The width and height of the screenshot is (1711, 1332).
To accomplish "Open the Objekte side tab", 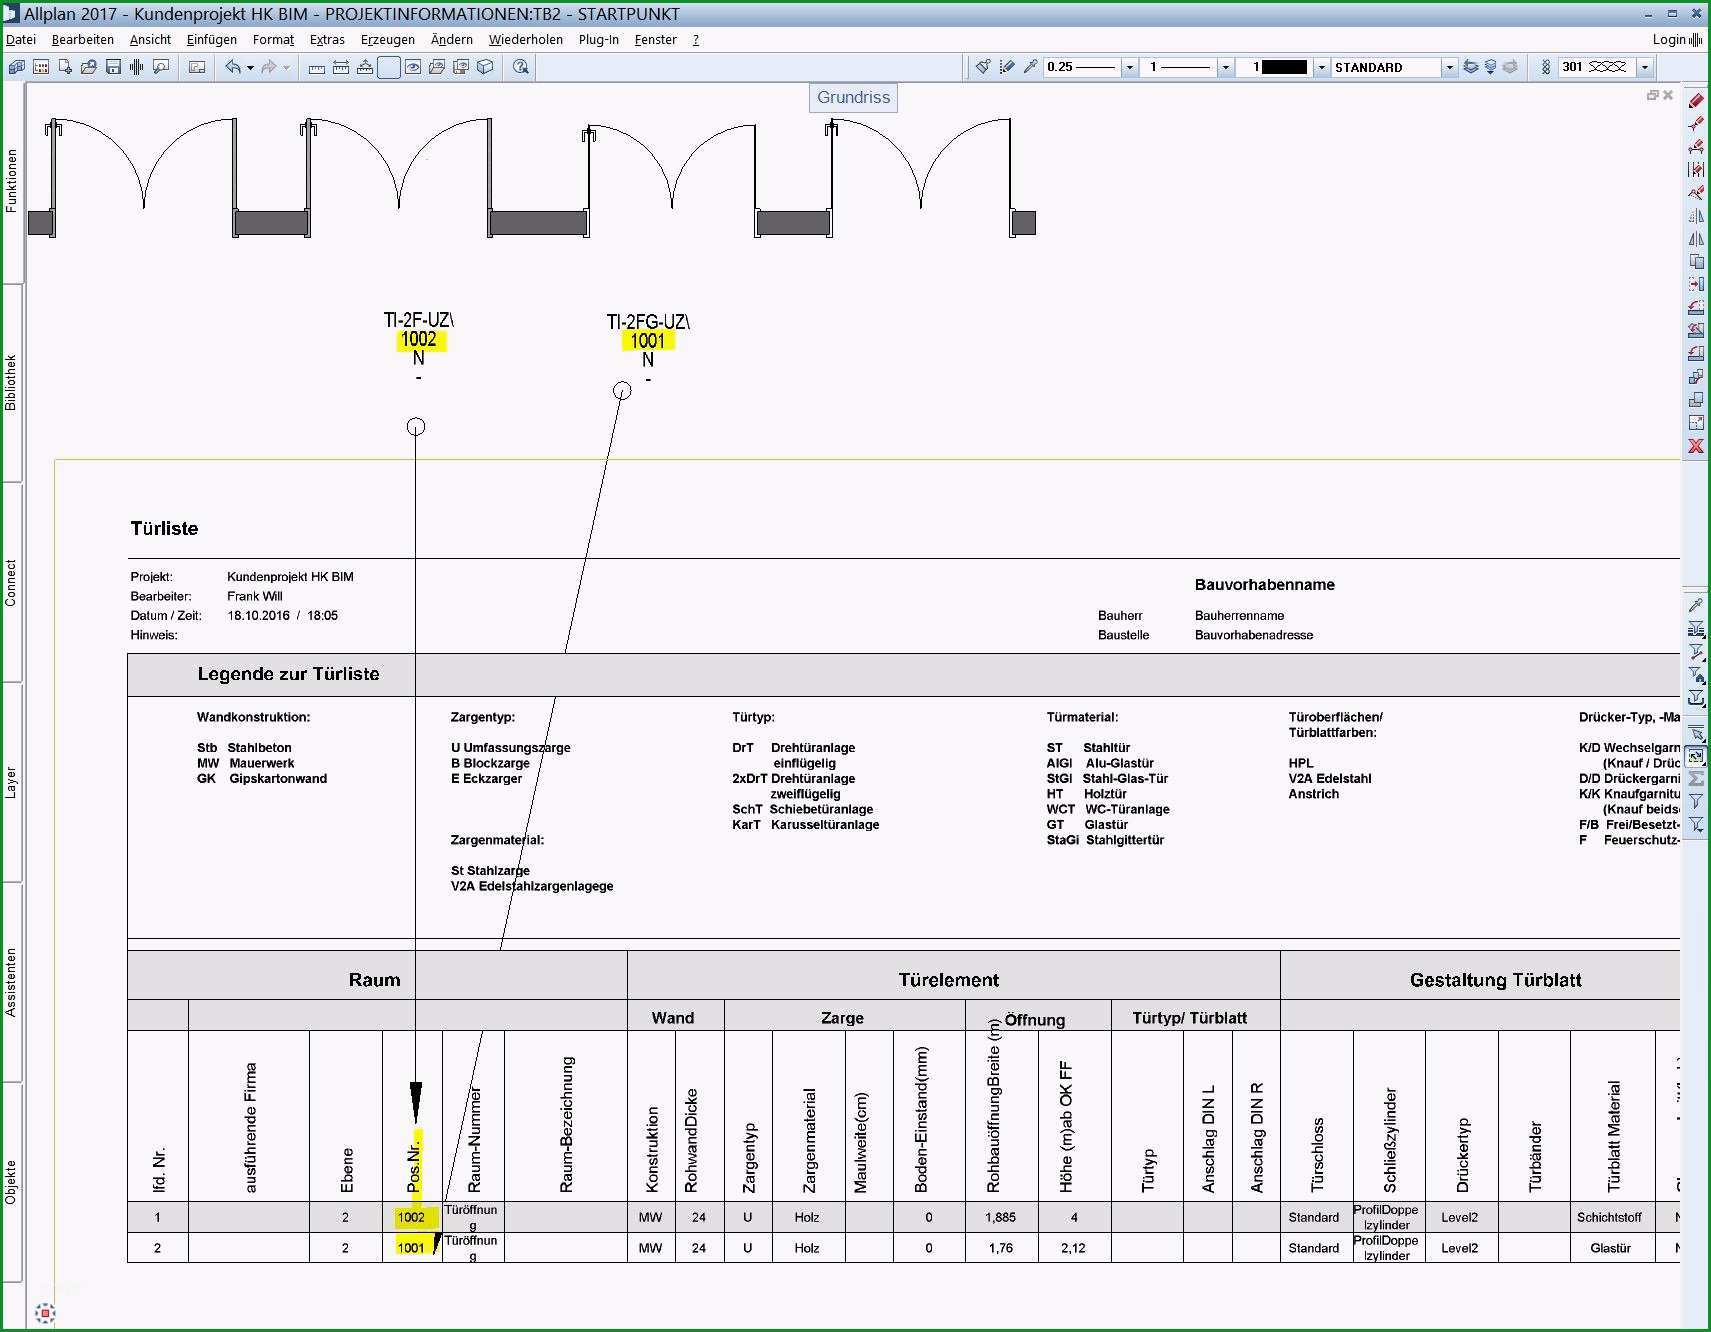I will [11, 1182].
